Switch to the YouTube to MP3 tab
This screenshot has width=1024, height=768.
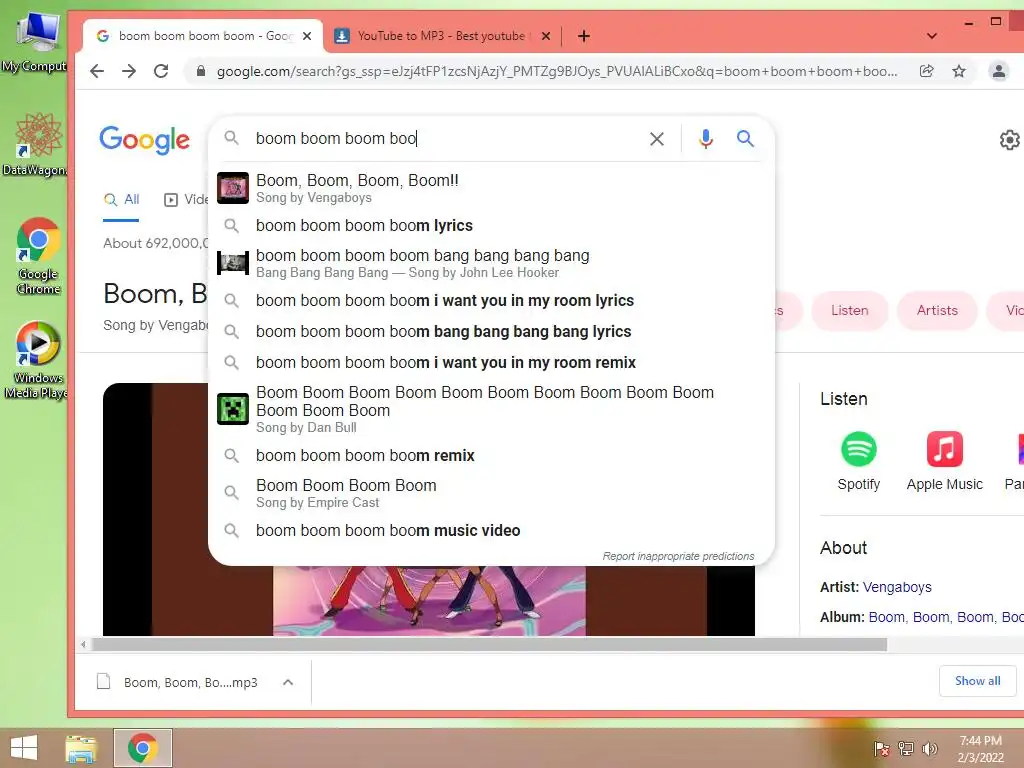coord(442,36)
